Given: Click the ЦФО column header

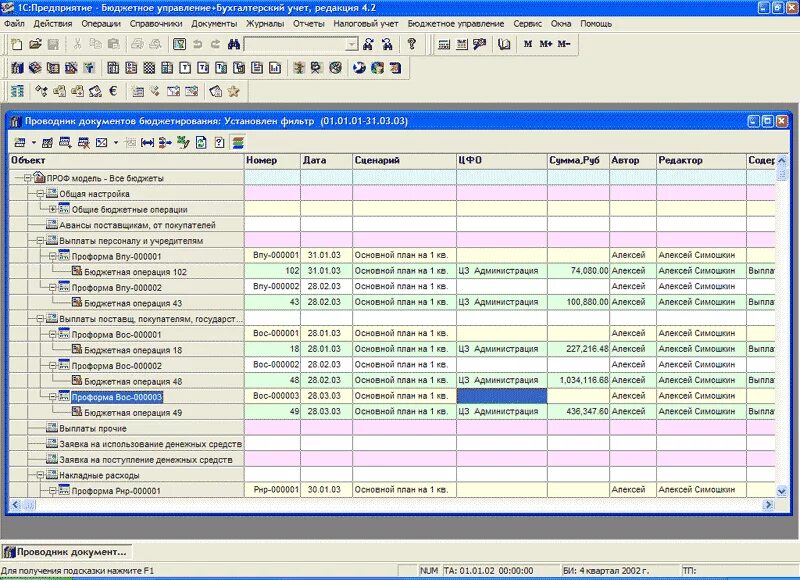Looking at the screenshot, I should tap(502, 161).
